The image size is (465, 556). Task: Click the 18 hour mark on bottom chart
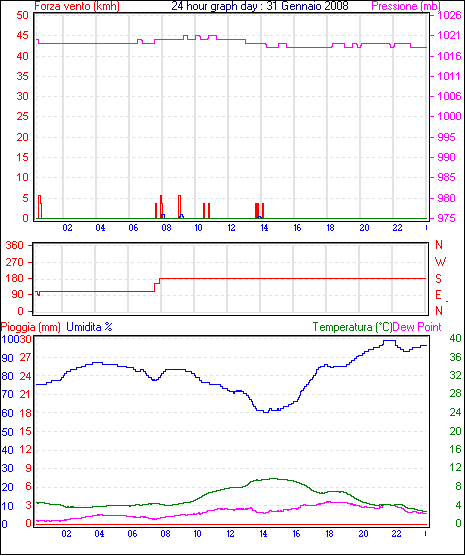[330, 533]
